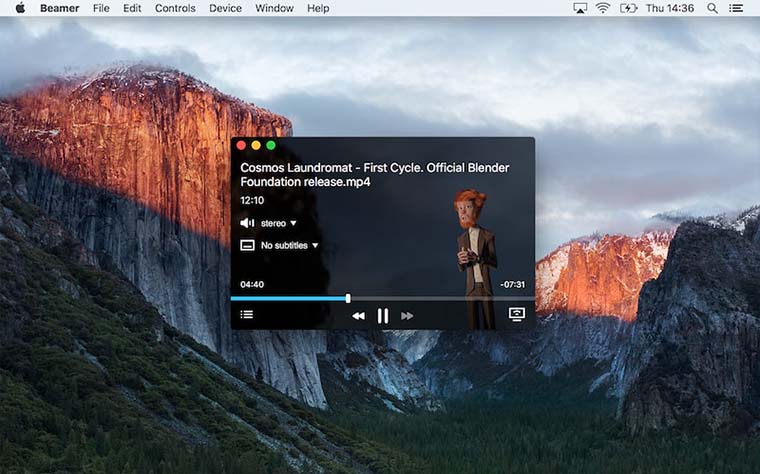Minimize Beamer with the yellow button
Image resolution: width=760 pixels, height=474 pixels.
pyautogui.click(x=256, y=145)
